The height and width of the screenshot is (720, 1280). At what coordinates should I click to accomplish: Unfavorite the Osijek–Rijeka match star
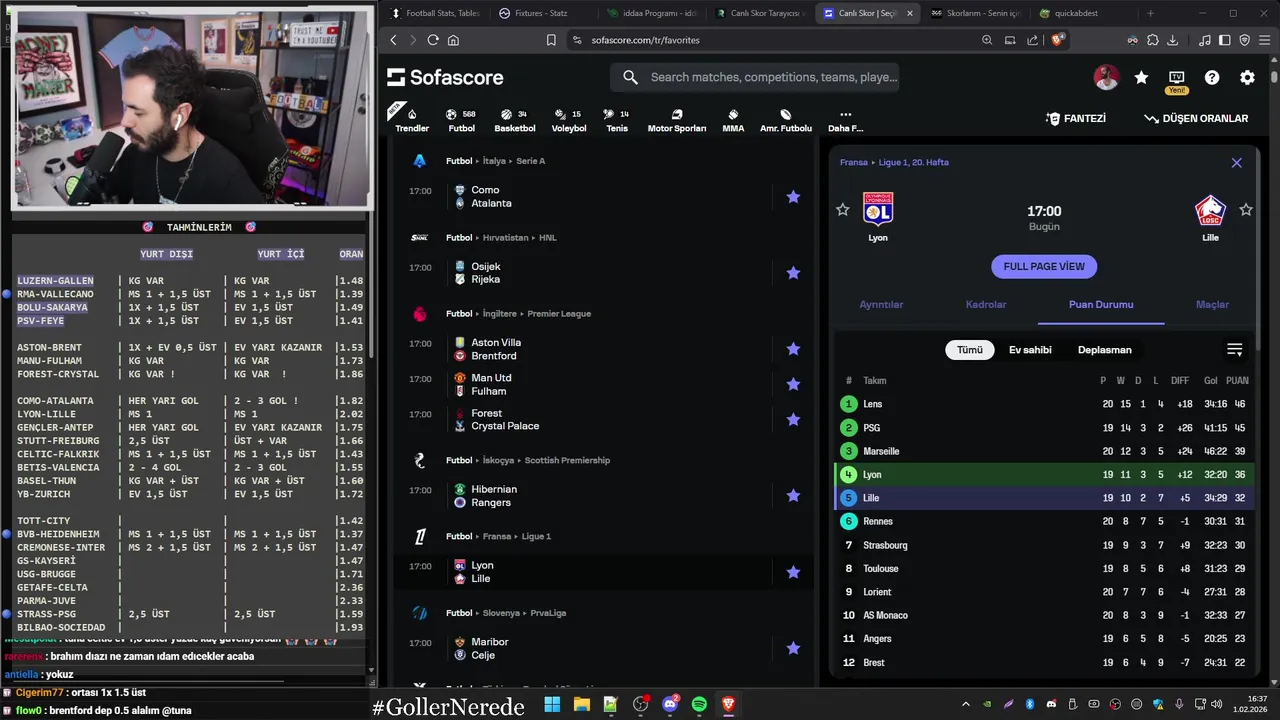(x=793, y=273)
